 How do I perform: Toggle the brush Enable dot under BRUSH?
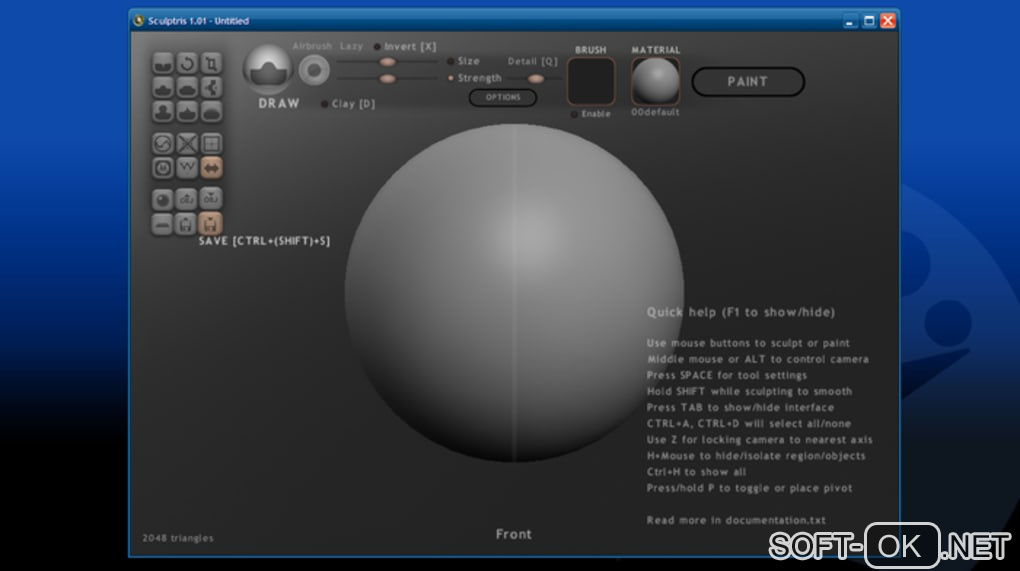pyautogui.click(x=574, y=114)
